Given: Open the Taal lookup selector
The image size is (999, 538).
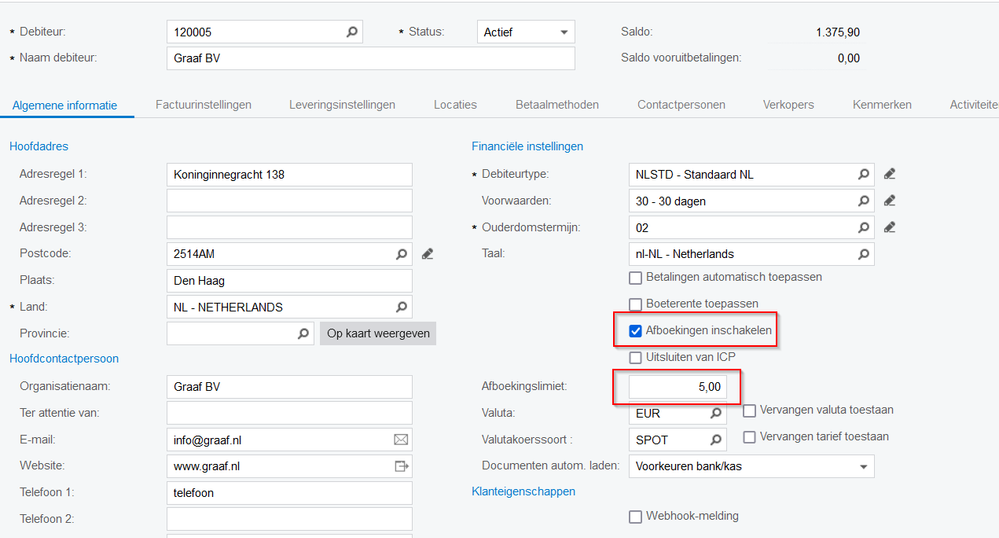Looking at the screenshot, I should point(863,254).
